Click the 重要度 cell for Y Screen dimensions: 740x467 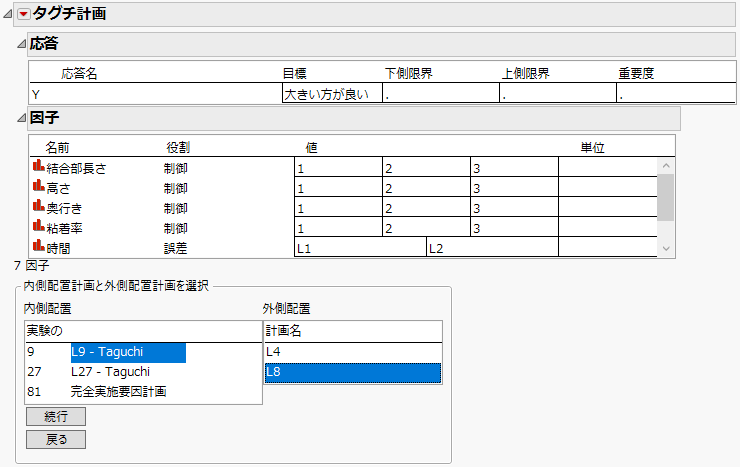(676, 94)
